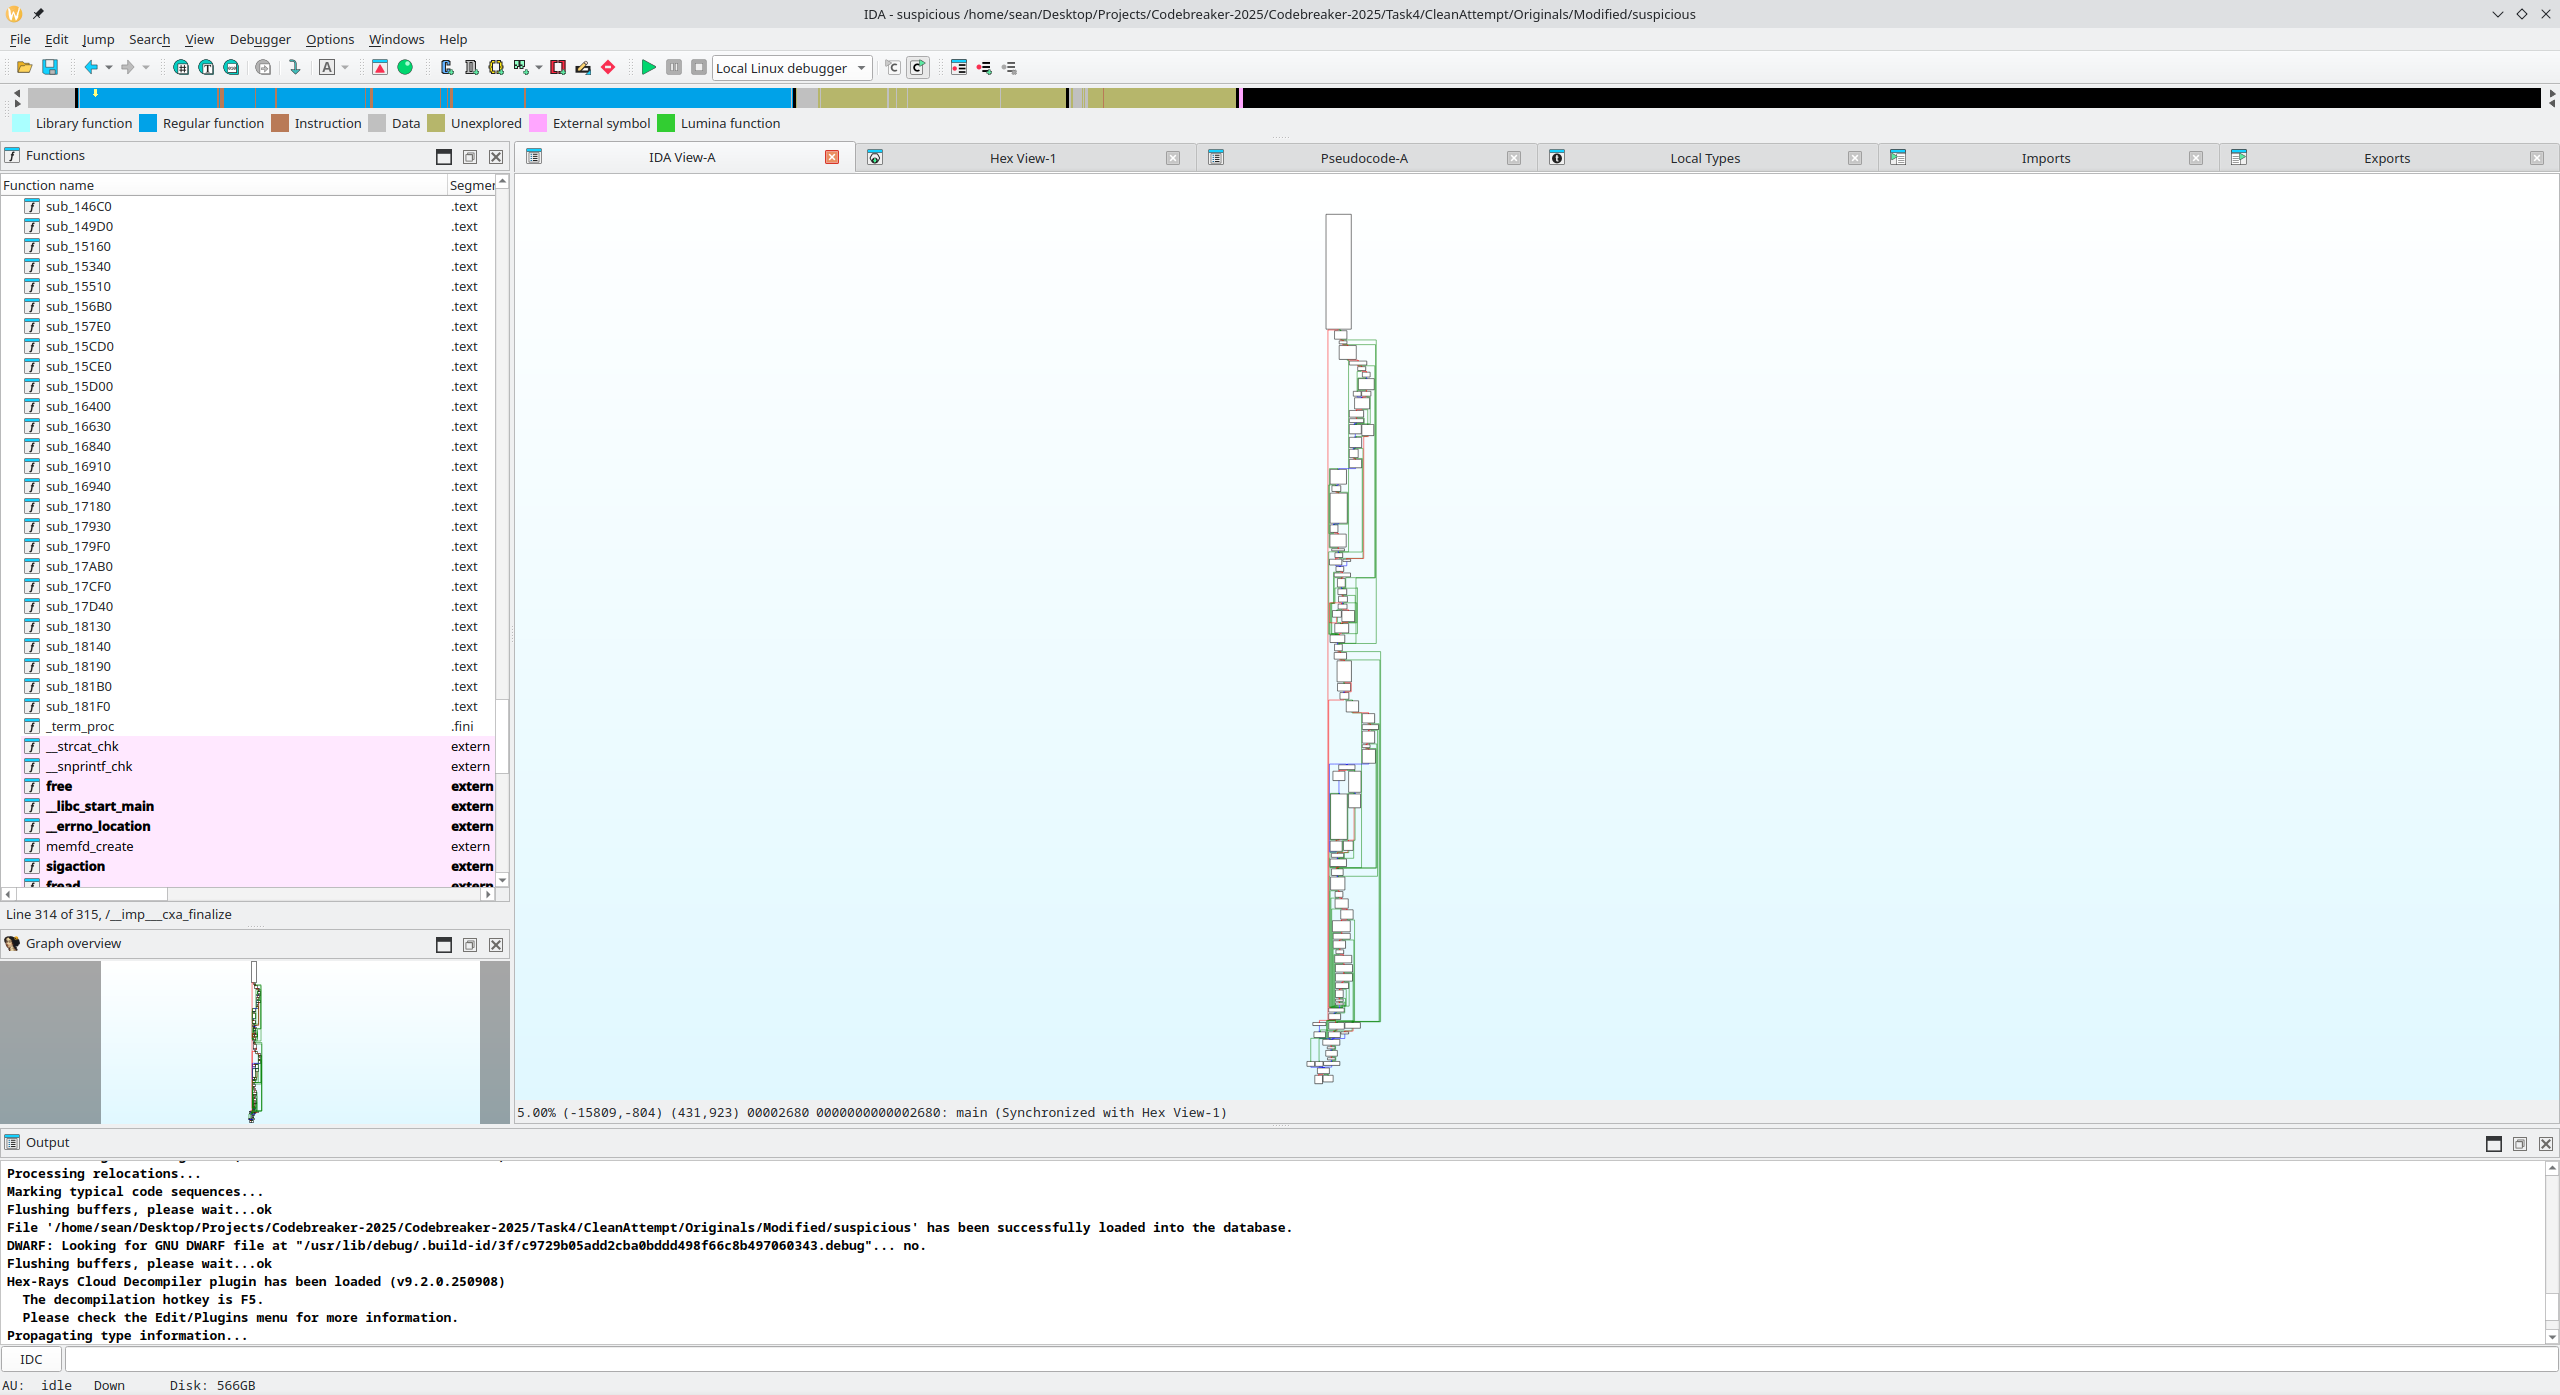Click the teal downward jump arrow icon
This screenshot has width=2560, height=1395.
point(295,67)
